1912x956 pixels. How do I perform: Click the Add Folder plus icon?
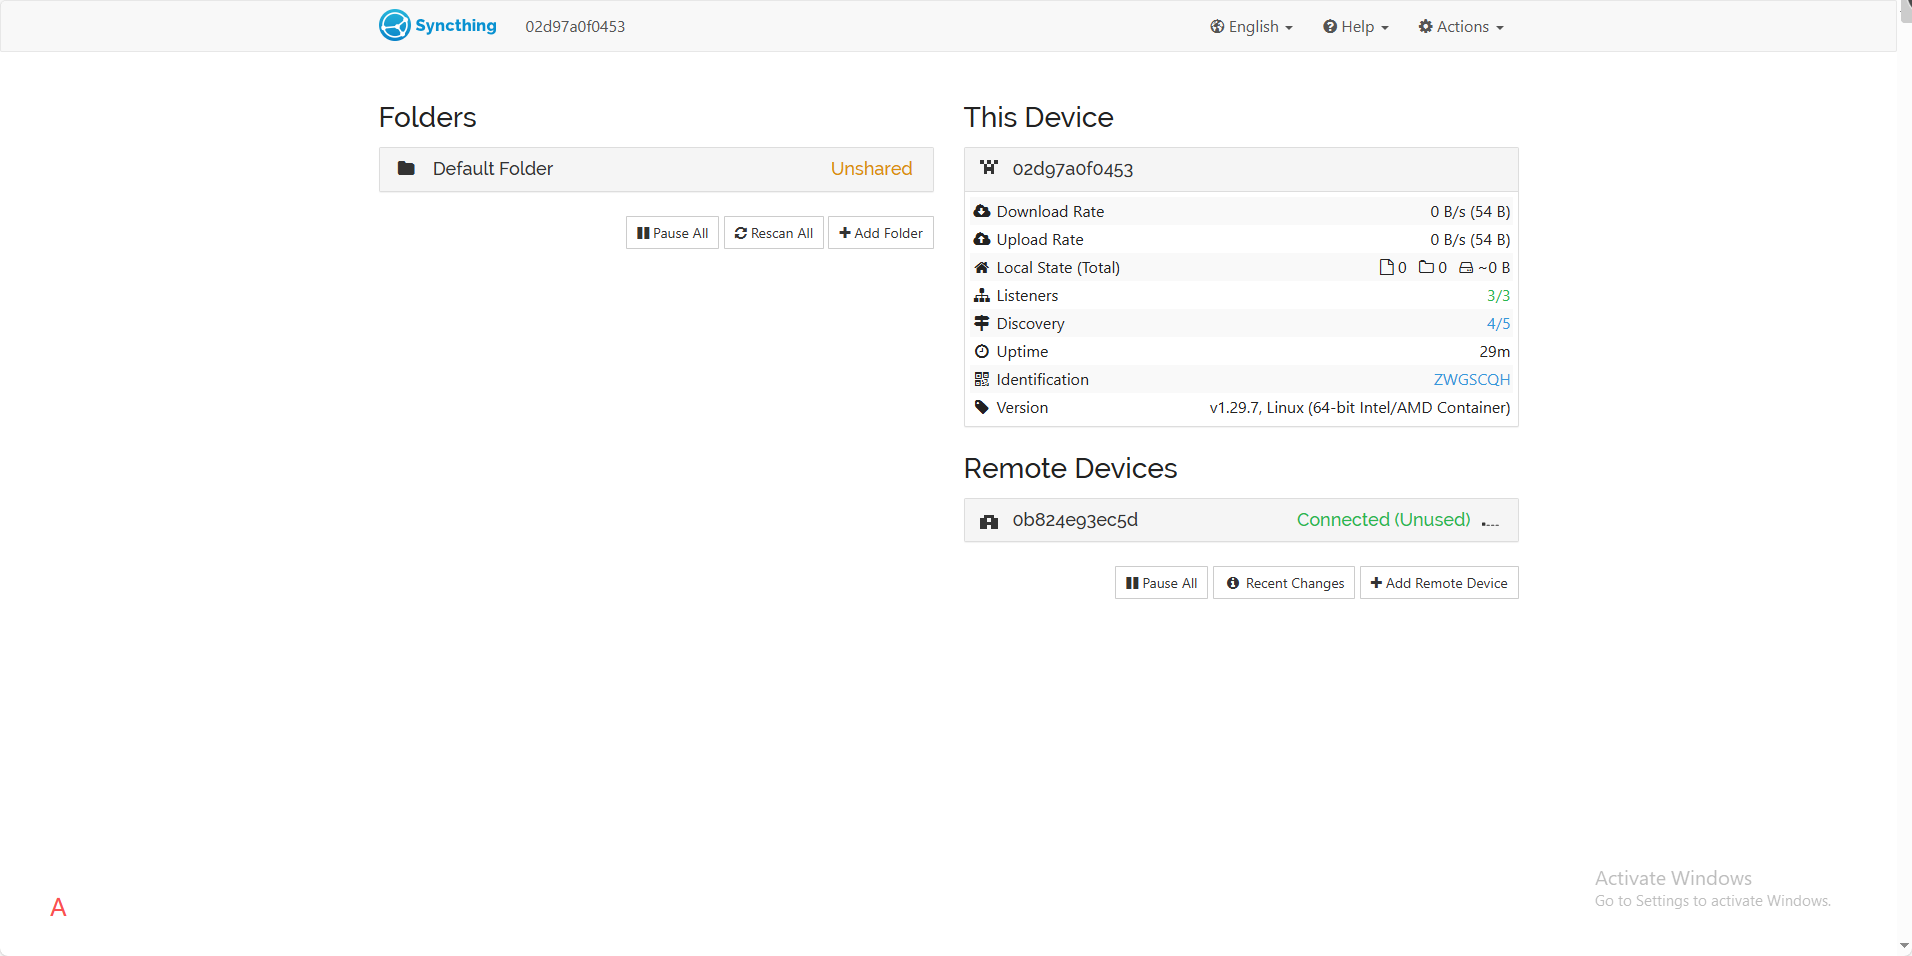(x=845, y=233)
